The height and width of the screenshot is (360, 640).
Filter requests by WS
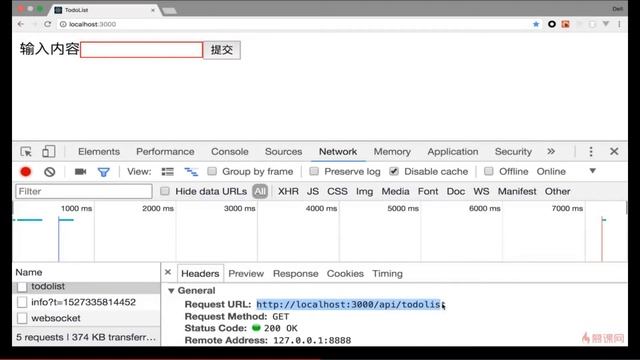481,191
